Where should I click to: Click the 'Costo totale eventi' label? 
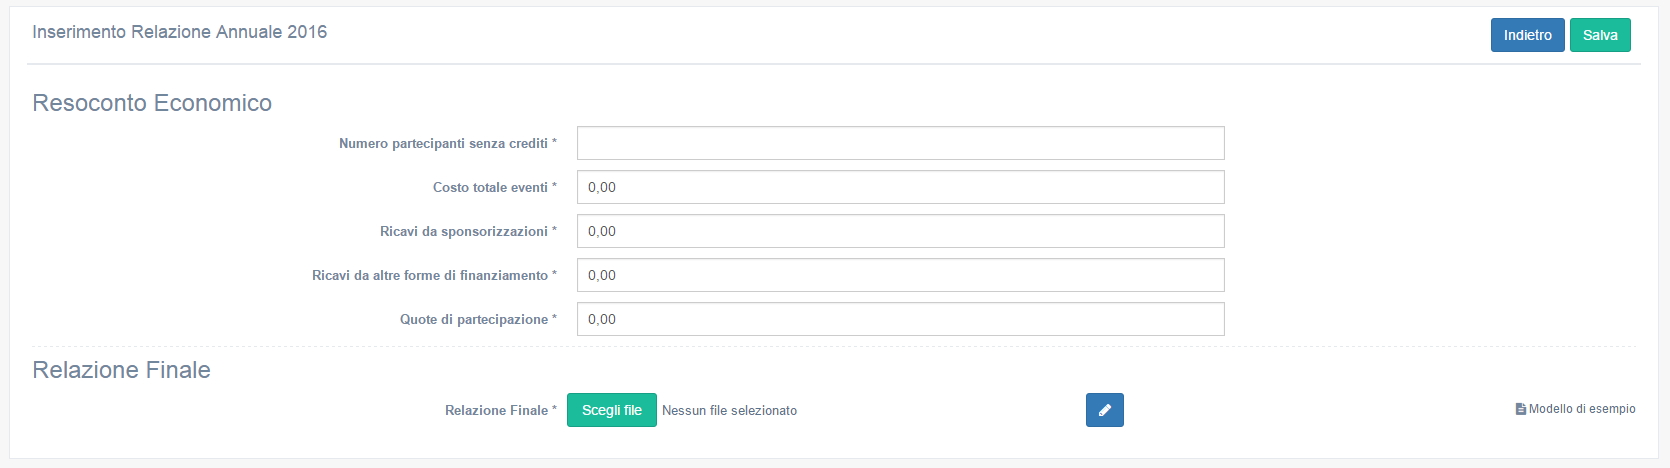[x=490, y=188]
